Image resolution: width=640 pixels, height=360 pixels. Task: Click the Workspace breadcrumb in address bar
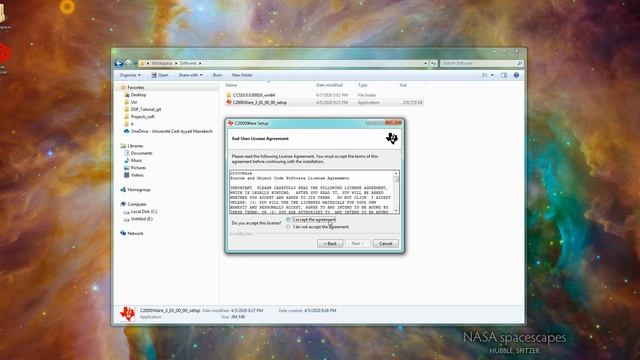click(x=162, y=63)
